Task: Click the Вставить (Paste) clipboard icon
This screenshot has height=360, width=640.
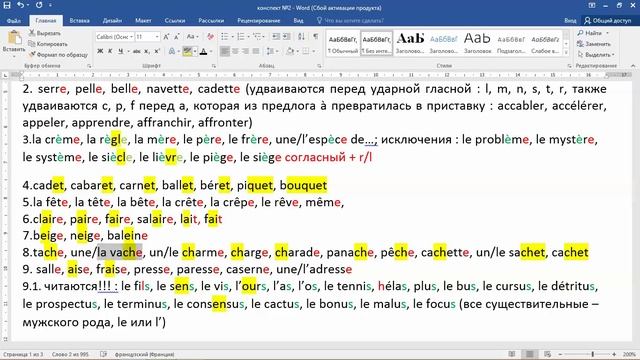Action: (x=14, y=38)
